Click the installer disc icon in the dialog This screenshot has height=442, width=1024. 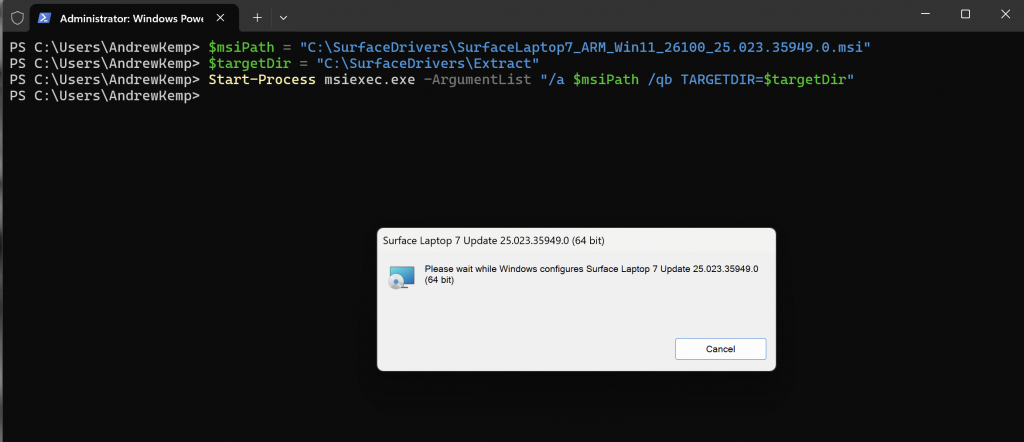tap(401, 277)
